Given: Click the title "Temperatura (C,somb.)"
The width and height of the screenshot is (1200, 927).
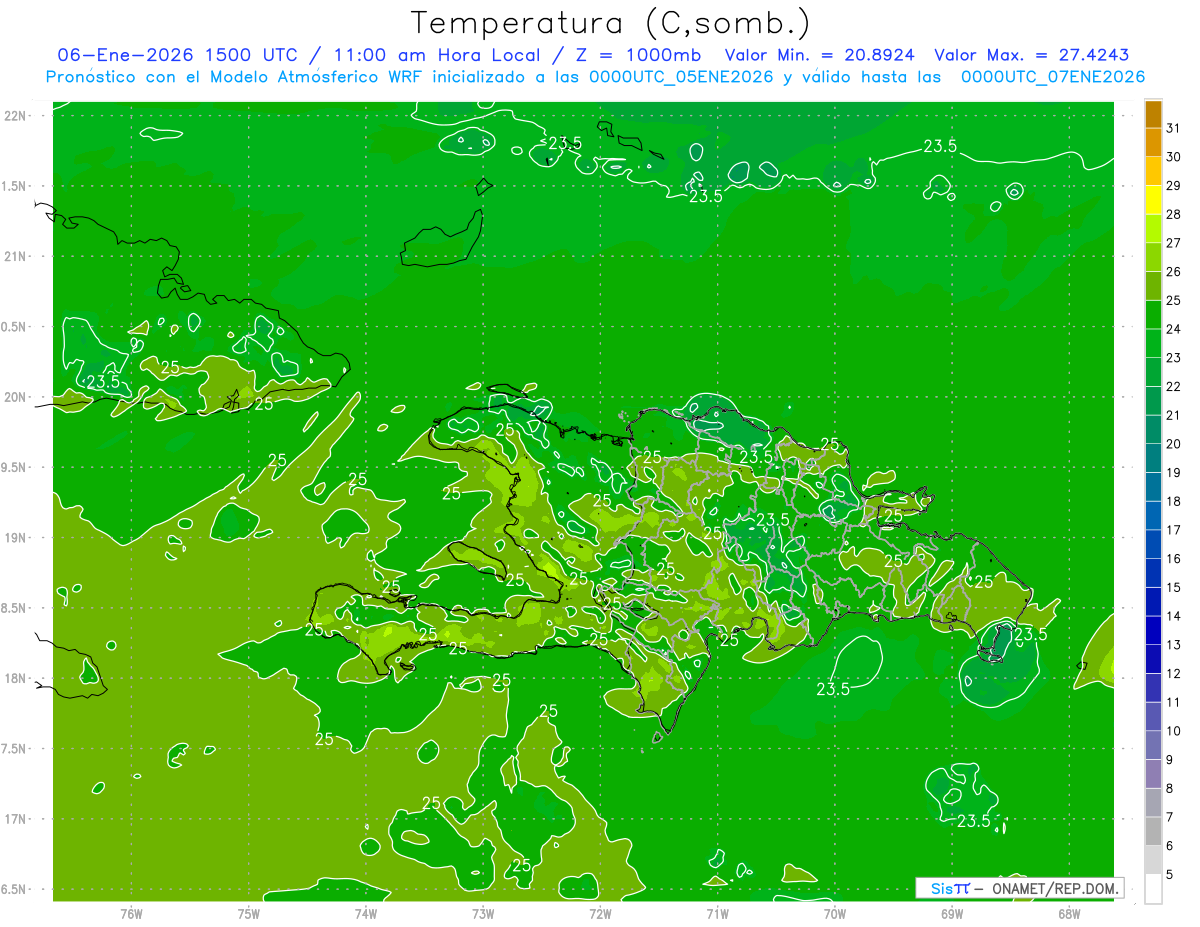Looking at the screenshot, I should (610, 24).
